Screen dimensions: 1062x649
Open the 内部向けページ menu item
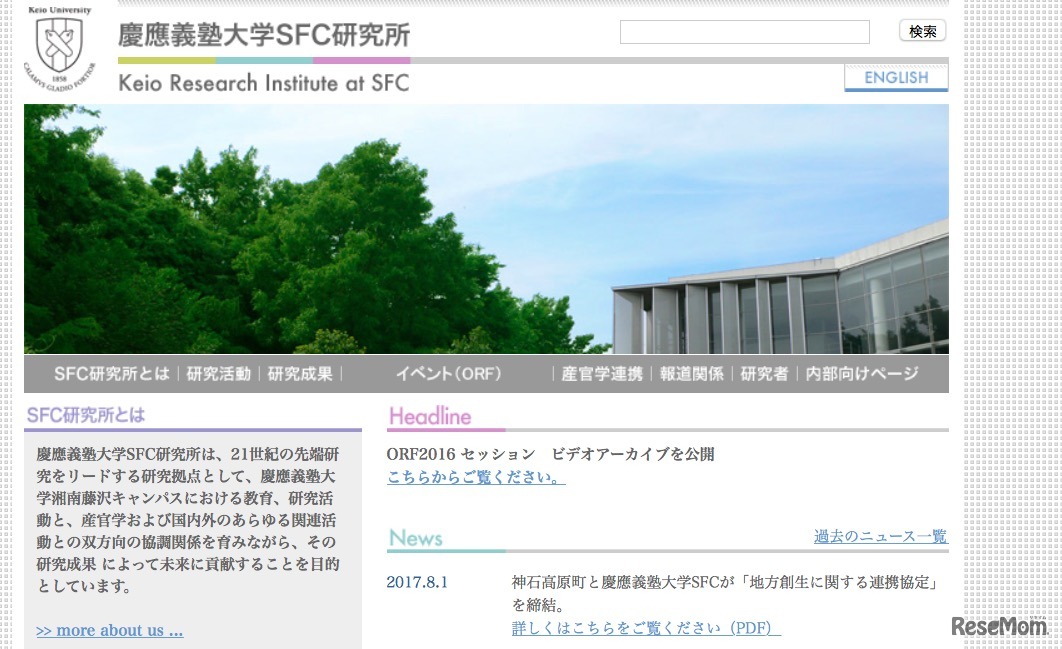[x=862, y=374]
